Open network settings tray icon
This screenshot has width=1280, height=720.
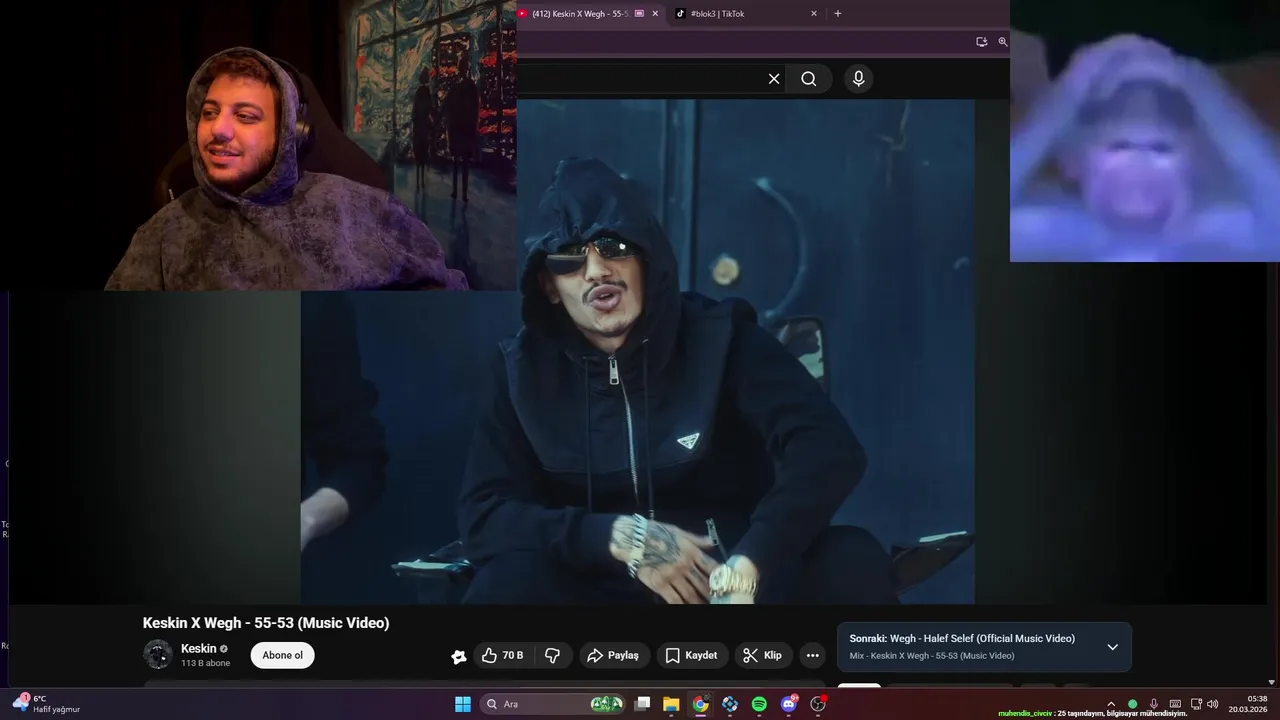click(1196, 704)
